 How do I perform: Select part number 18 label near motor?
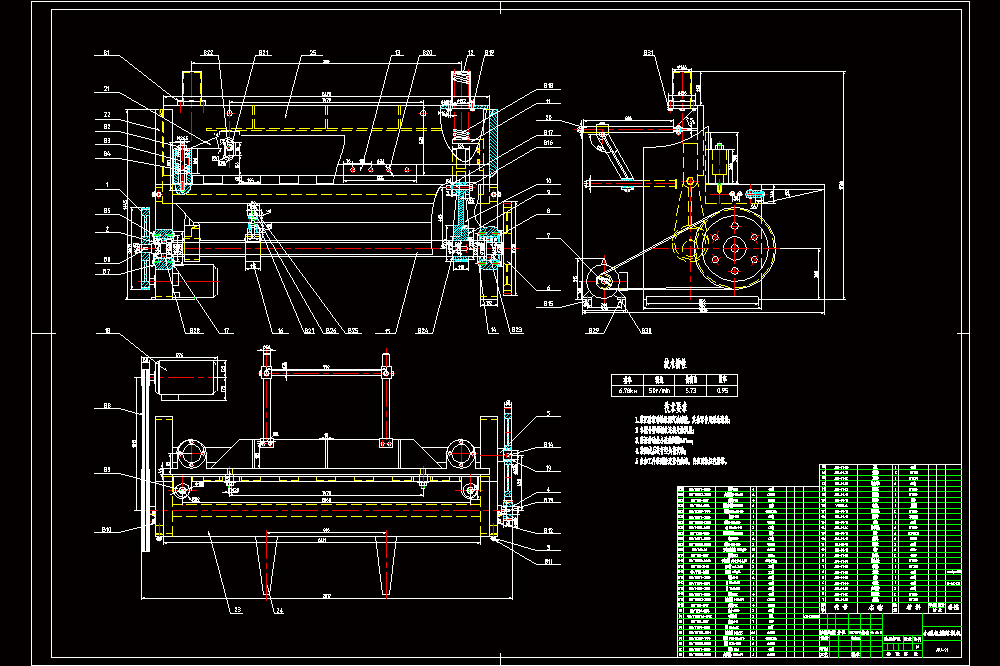[x=107, y=331]
